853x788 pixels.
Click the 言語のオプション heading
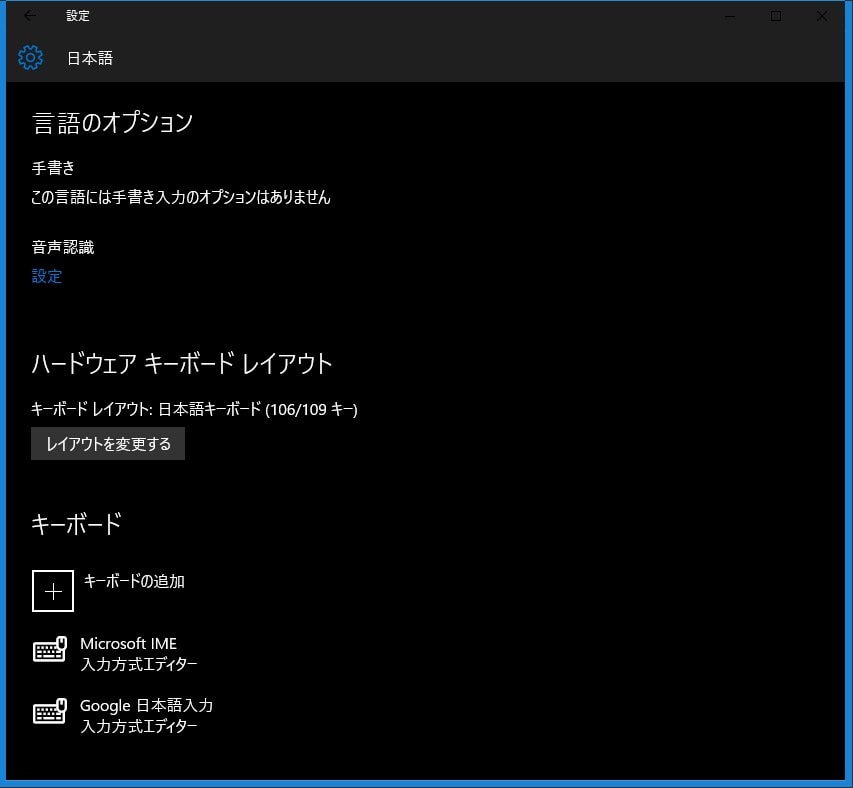coord(113,122)
